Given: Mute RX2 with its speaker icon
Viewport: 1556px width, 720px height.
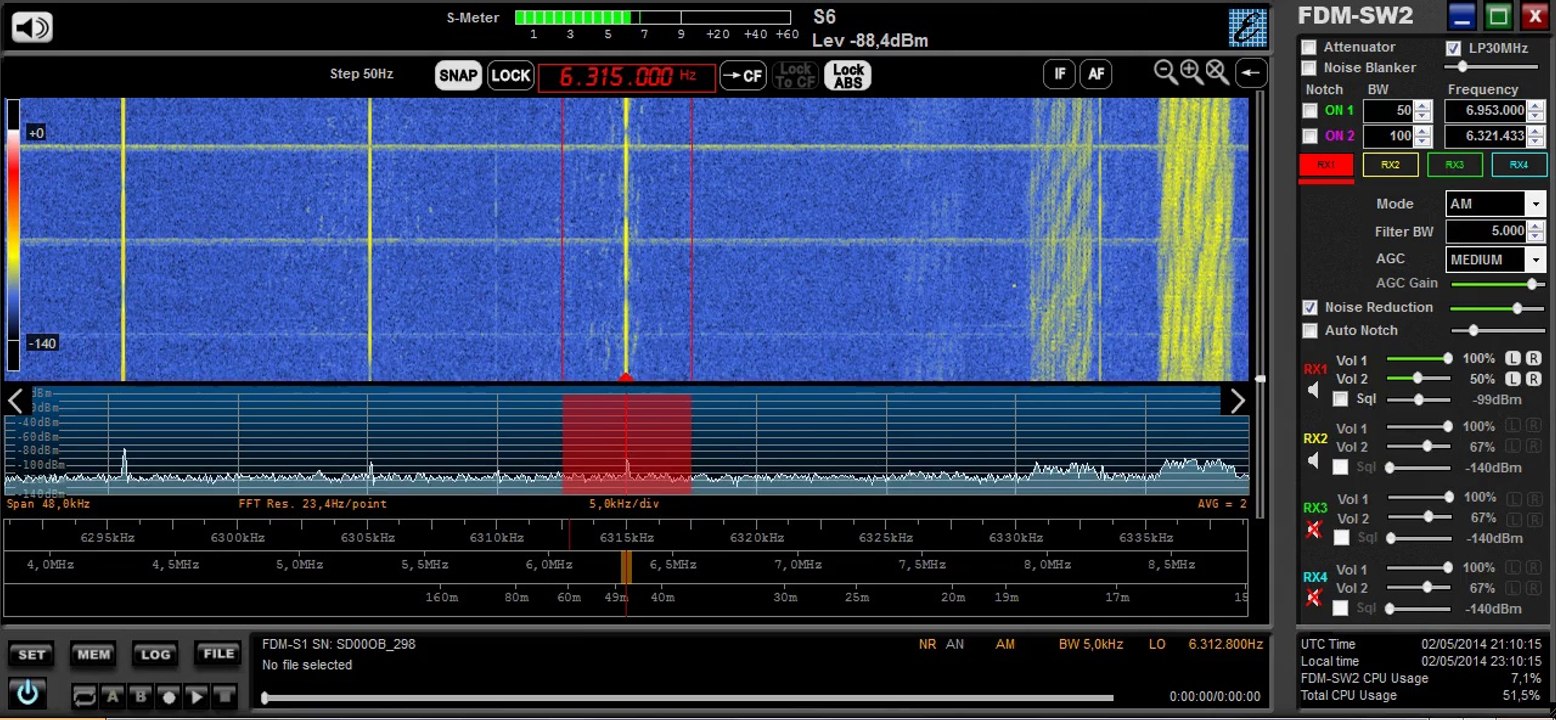Looking at the screenshot, I should (1314, 460).
